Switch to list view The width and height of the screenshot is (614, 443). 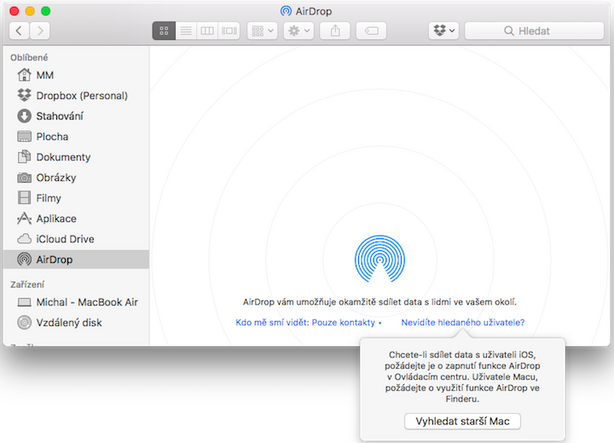click(186, 31)
